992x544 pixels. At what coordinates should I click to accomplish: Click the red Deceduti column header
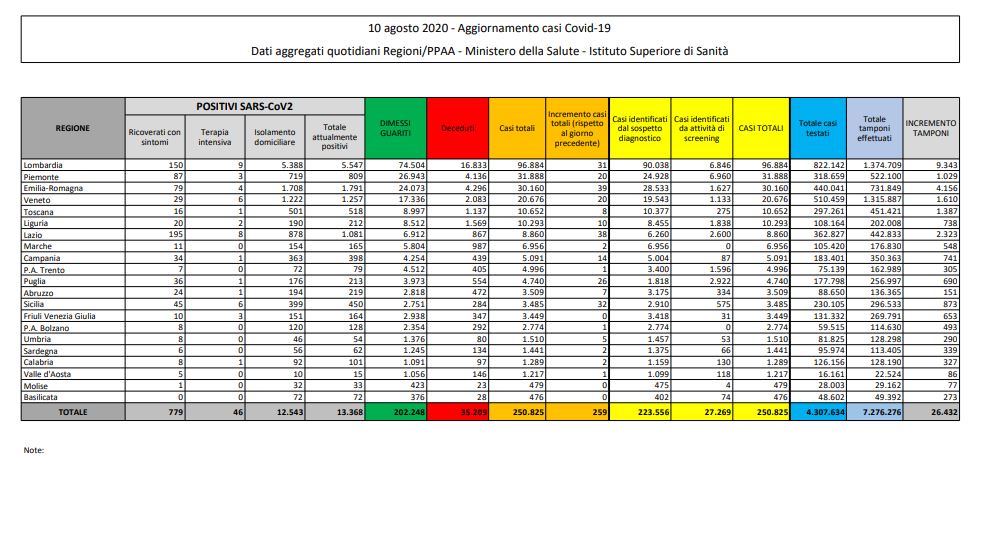[x=457, y=128]
